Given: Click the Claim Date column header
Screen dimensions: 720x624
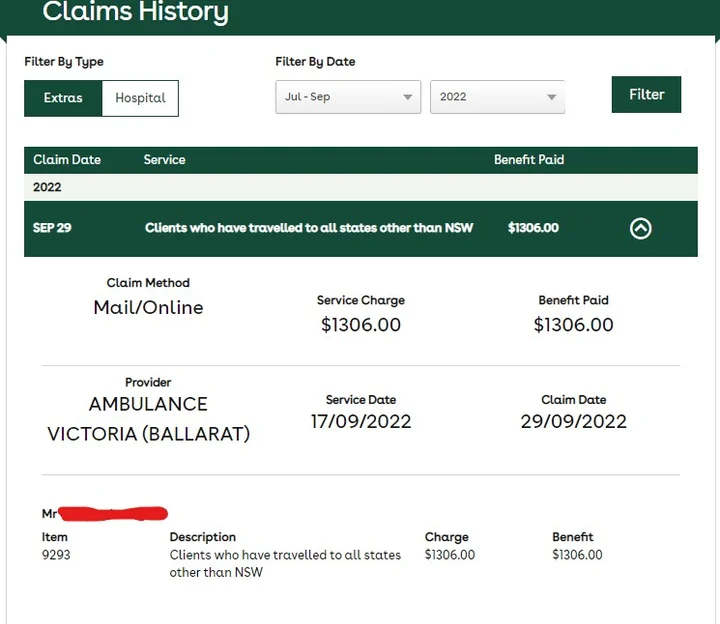Looking at the screenshot, I should pyautogui.click(x=67, y=160).
